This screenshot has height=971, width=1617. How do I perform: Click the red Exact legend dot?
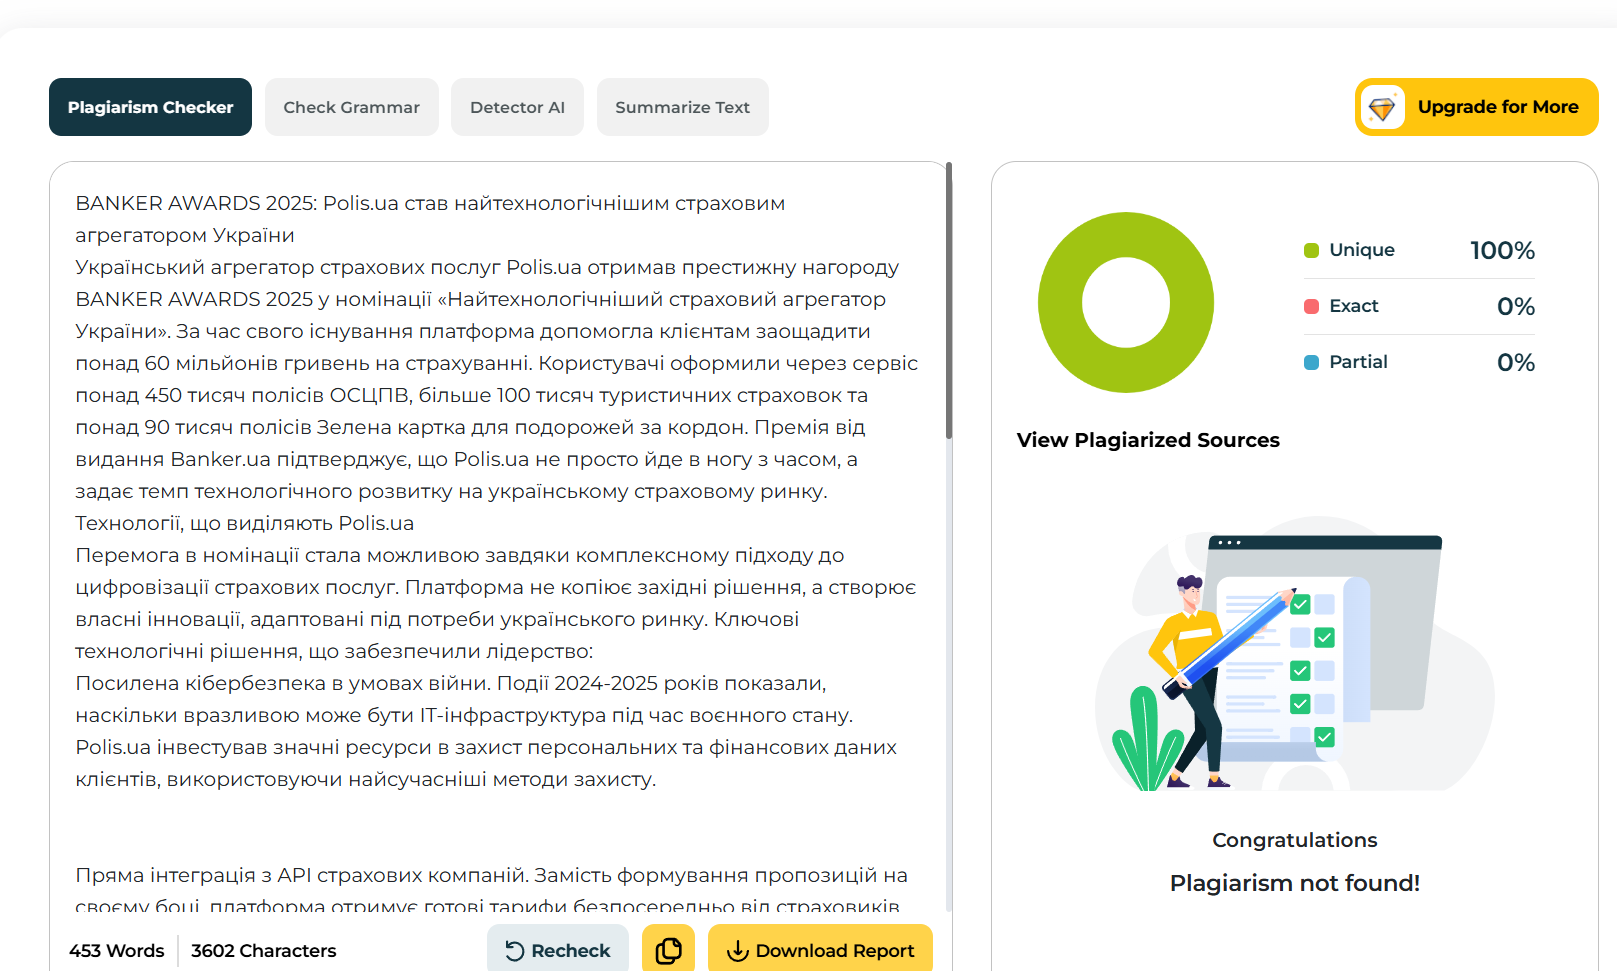[x=1311, y=306]
